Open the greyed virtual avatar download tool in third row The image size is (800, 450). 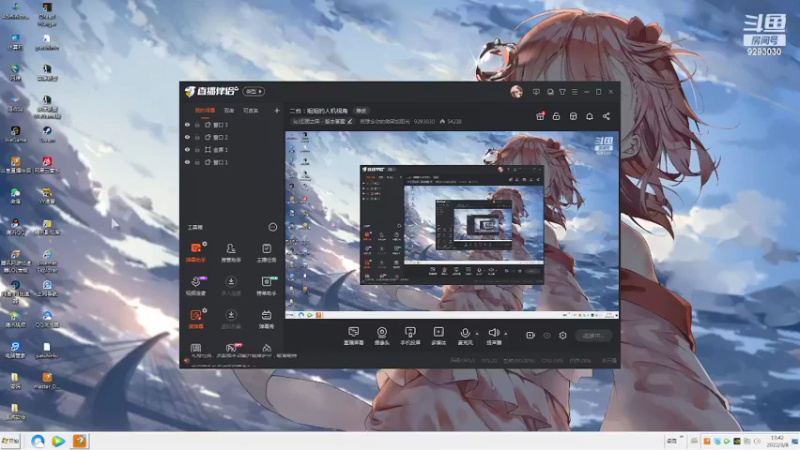pyautogui.click(x=231, y=318)
